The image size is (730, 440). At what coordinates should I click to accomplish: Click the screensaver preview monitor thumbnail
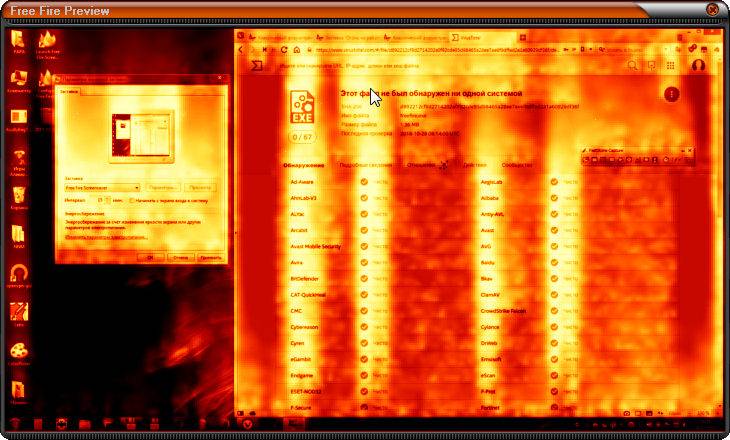pos(141,136)
